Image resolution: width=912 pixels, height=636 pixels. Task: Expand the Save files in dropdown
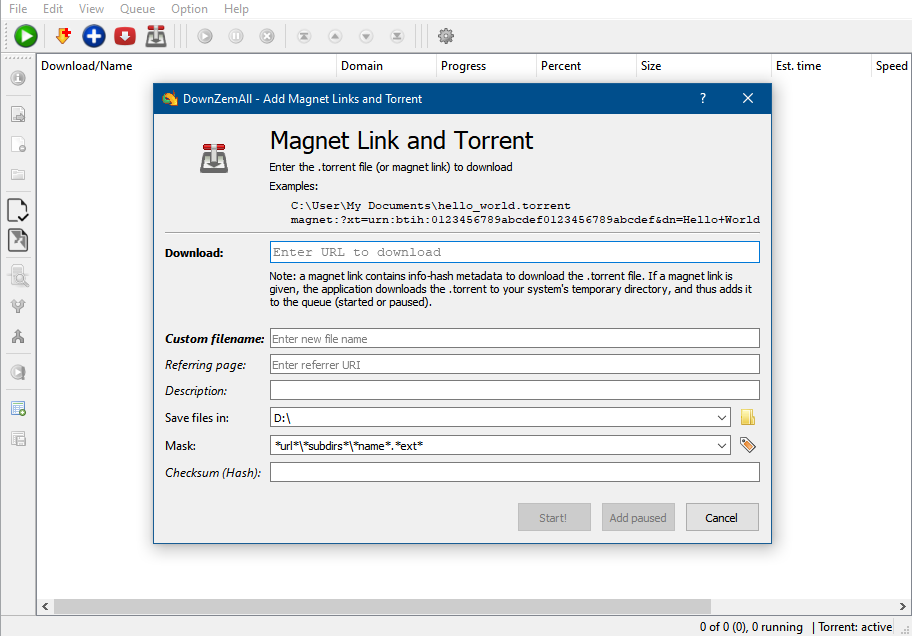[x=721, y=418]
